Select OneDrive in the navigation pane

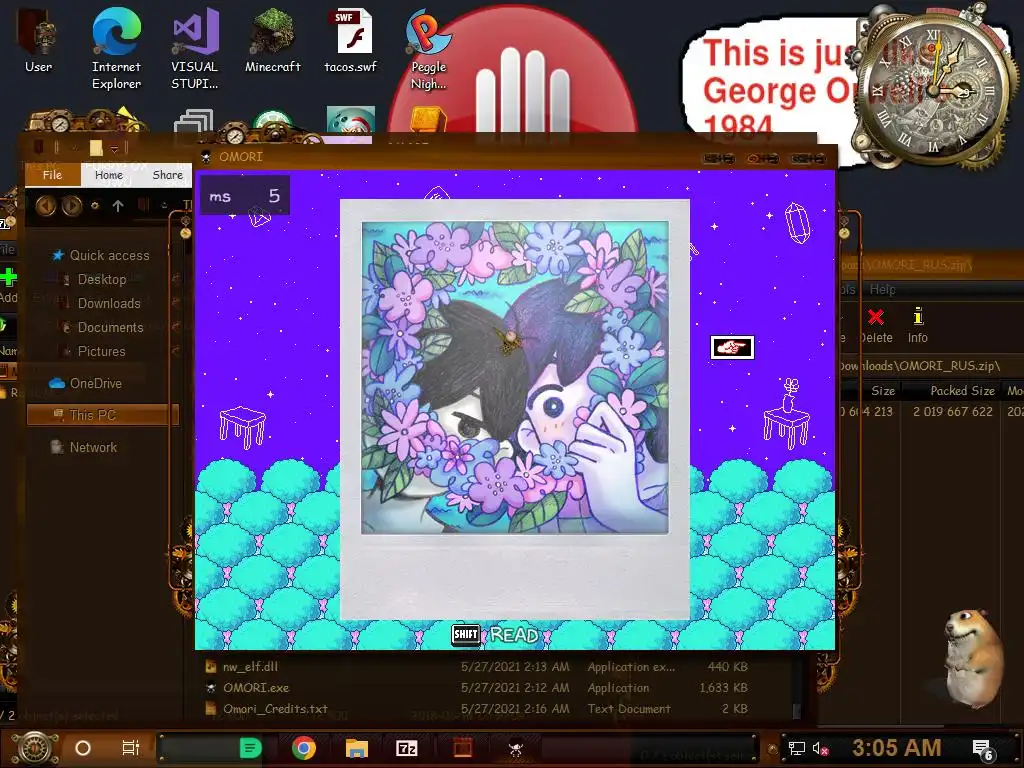(95, 383)
